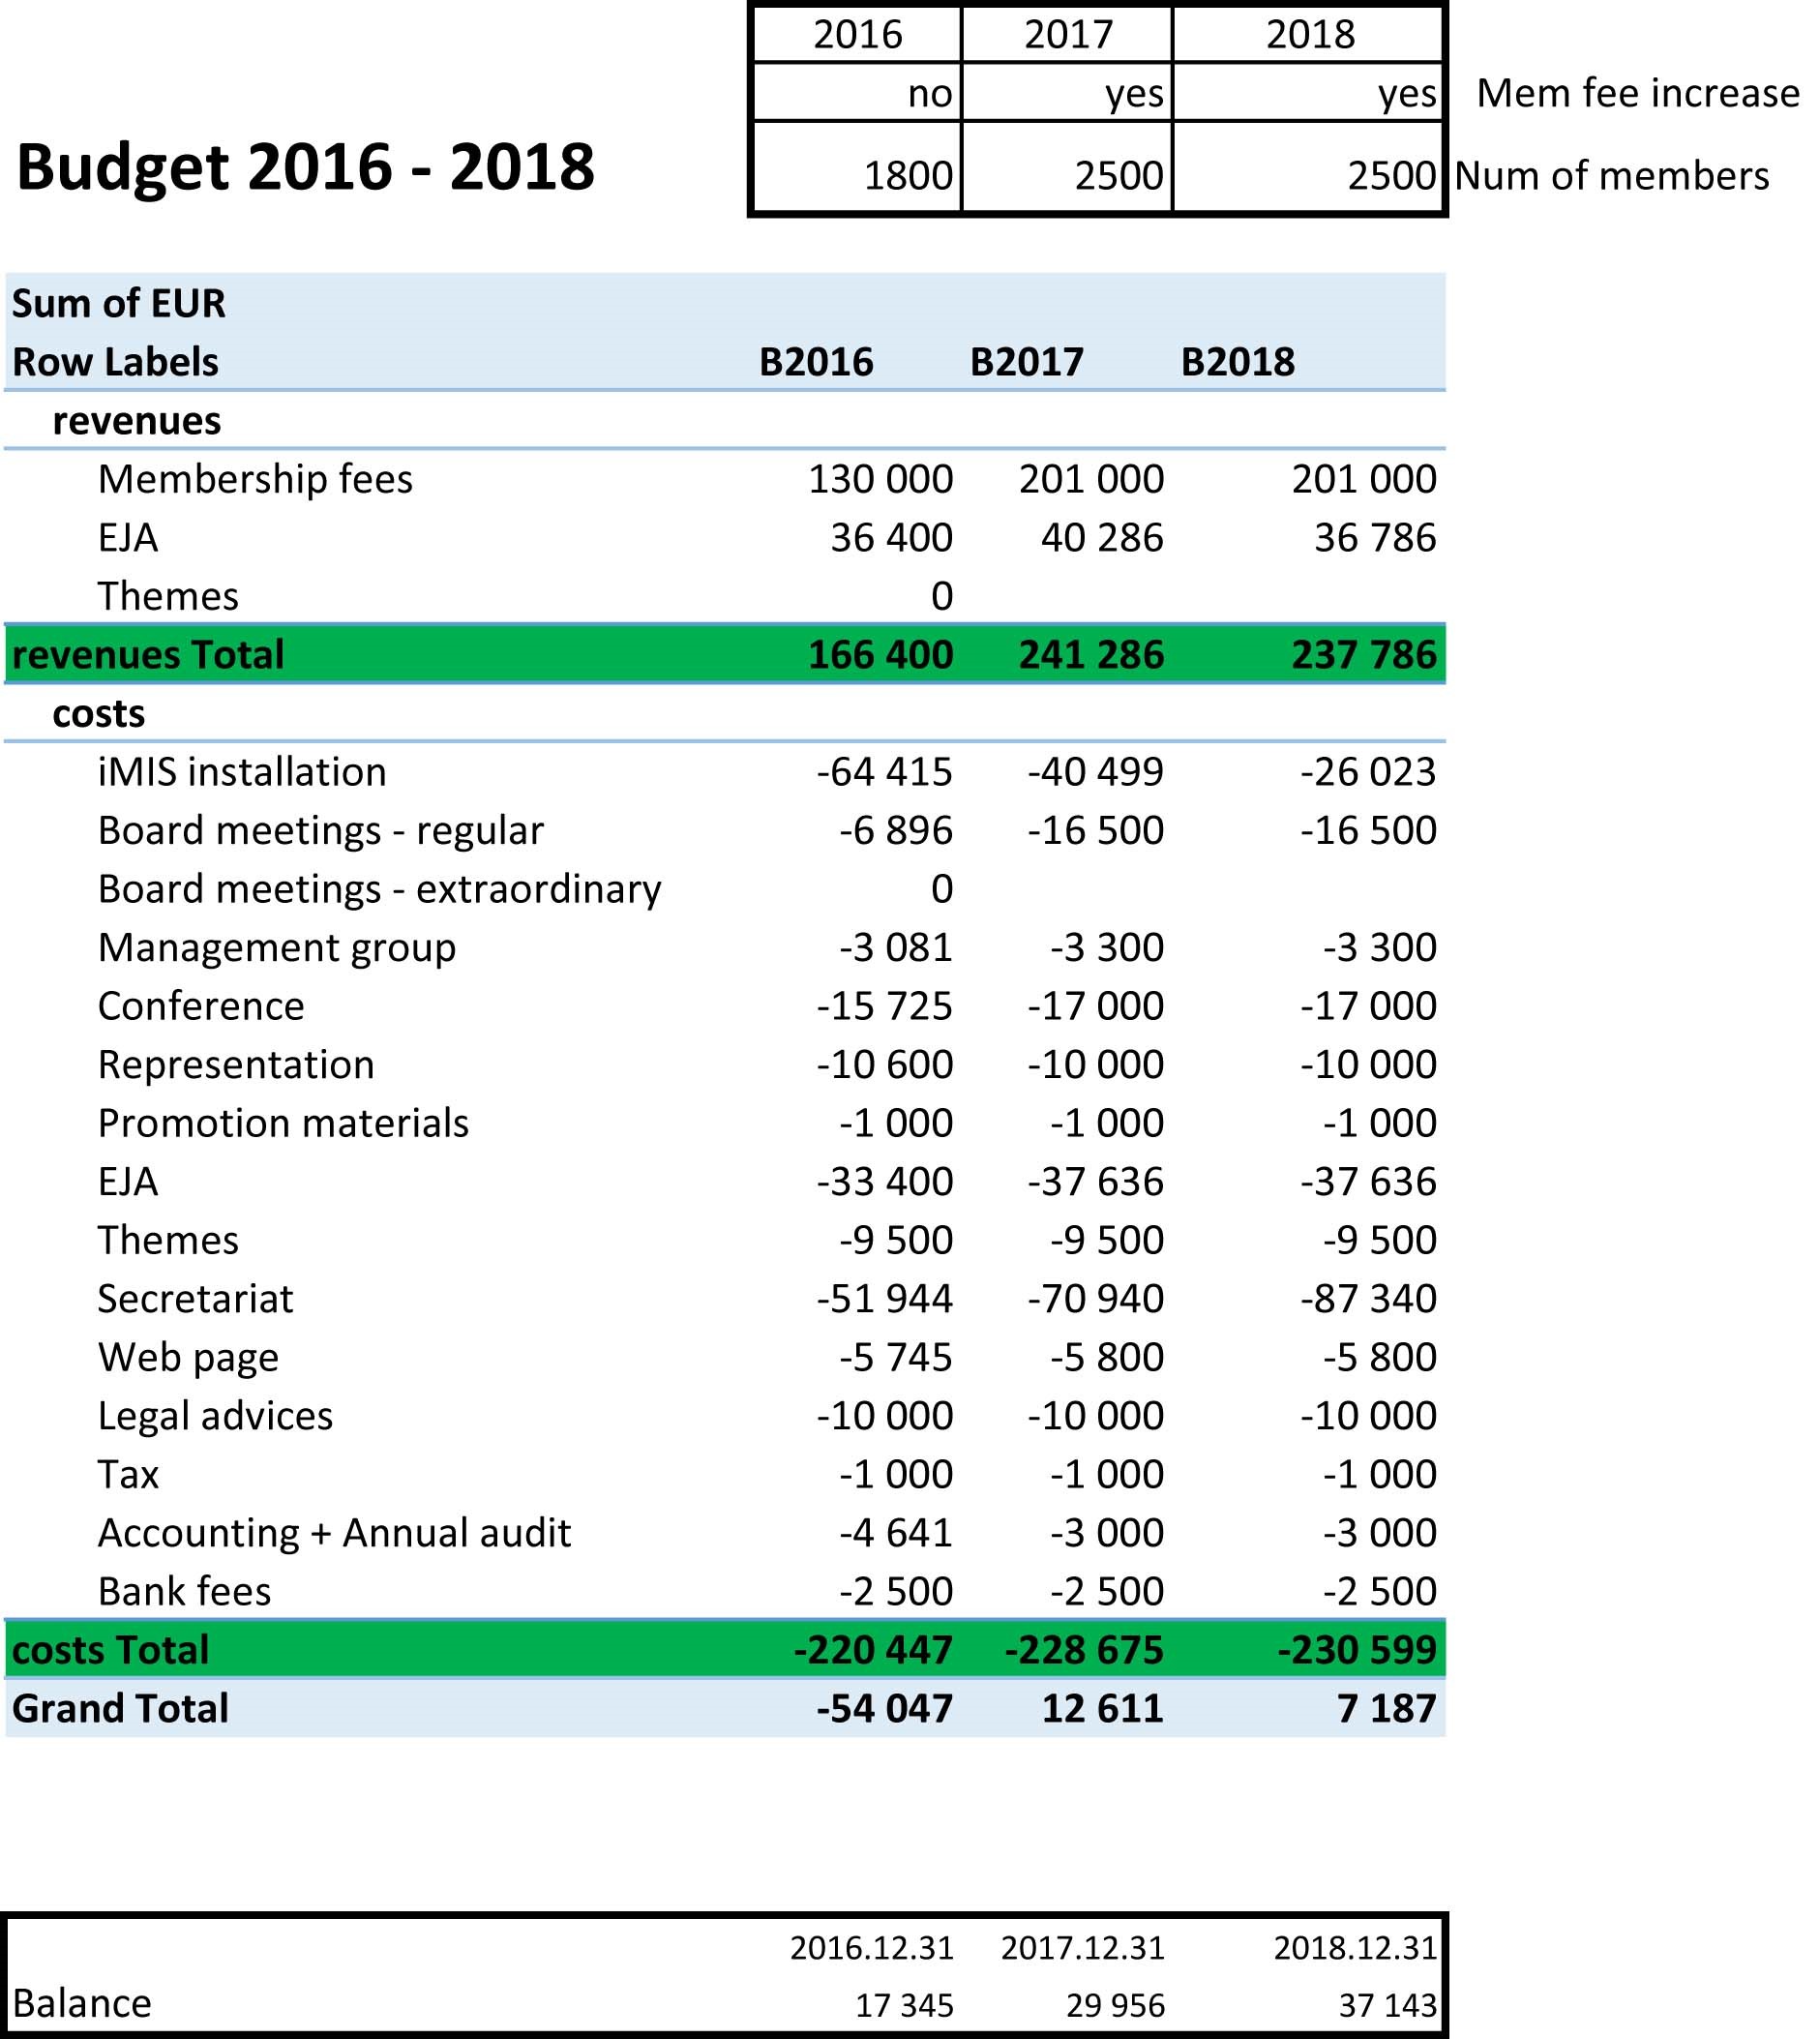This screenshot has width=1820, height=2039.
Task: Select the -10 600 representation value
Action: coord(884,1065)
